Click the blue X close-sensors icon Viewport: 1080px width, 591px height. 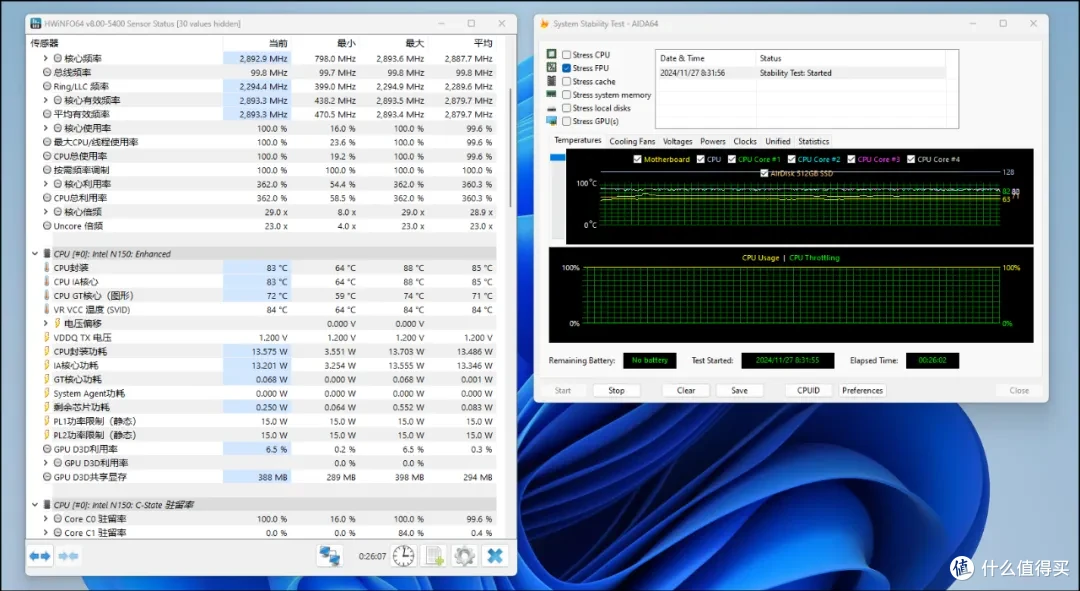[x=495, y=556]
